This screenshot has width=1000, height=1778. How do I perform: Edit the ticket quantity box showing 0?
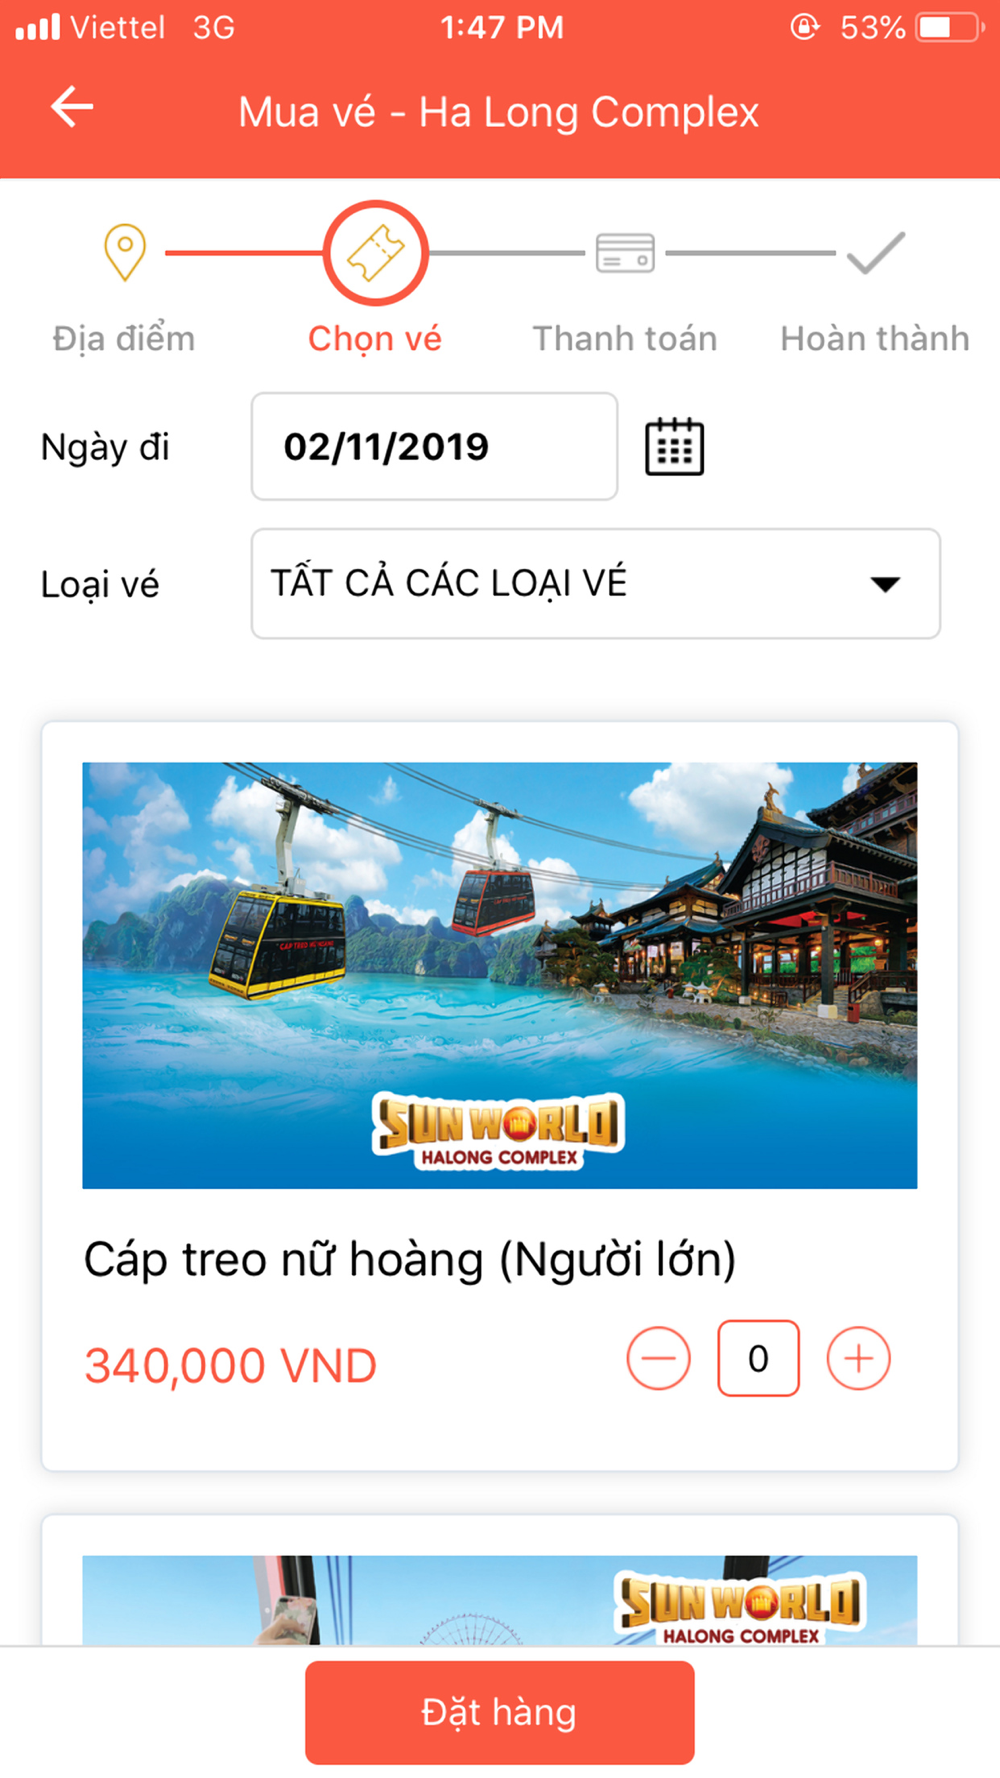pyautogui.click(x=758, y=1358)
